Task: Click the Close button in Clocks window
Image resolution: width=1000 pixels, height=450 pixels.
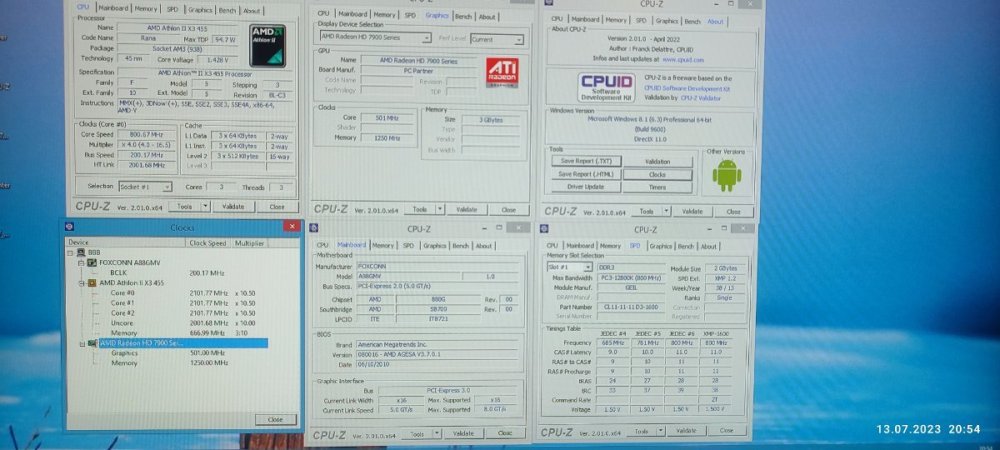Action: (274, 419)
